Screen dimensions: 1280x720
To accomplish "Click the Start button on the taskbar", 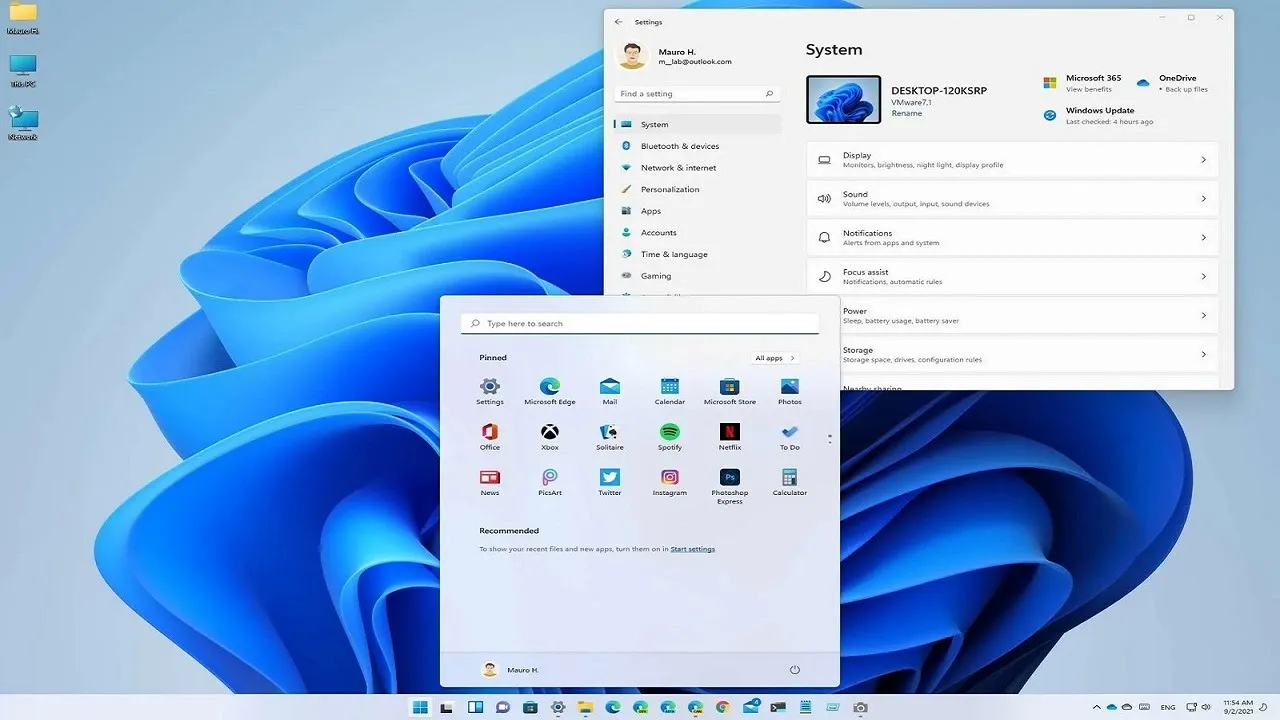I will tap(420, 708).
